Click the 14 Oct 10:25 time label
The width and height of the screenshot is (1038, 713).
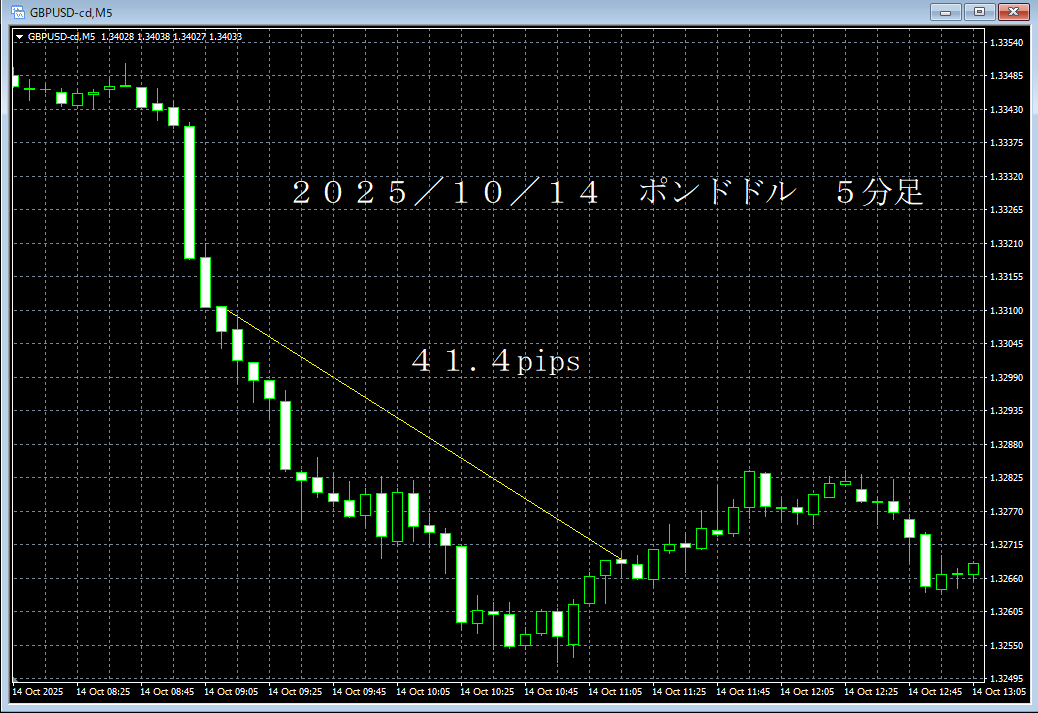pyautogui.click(x=487, y=691)
